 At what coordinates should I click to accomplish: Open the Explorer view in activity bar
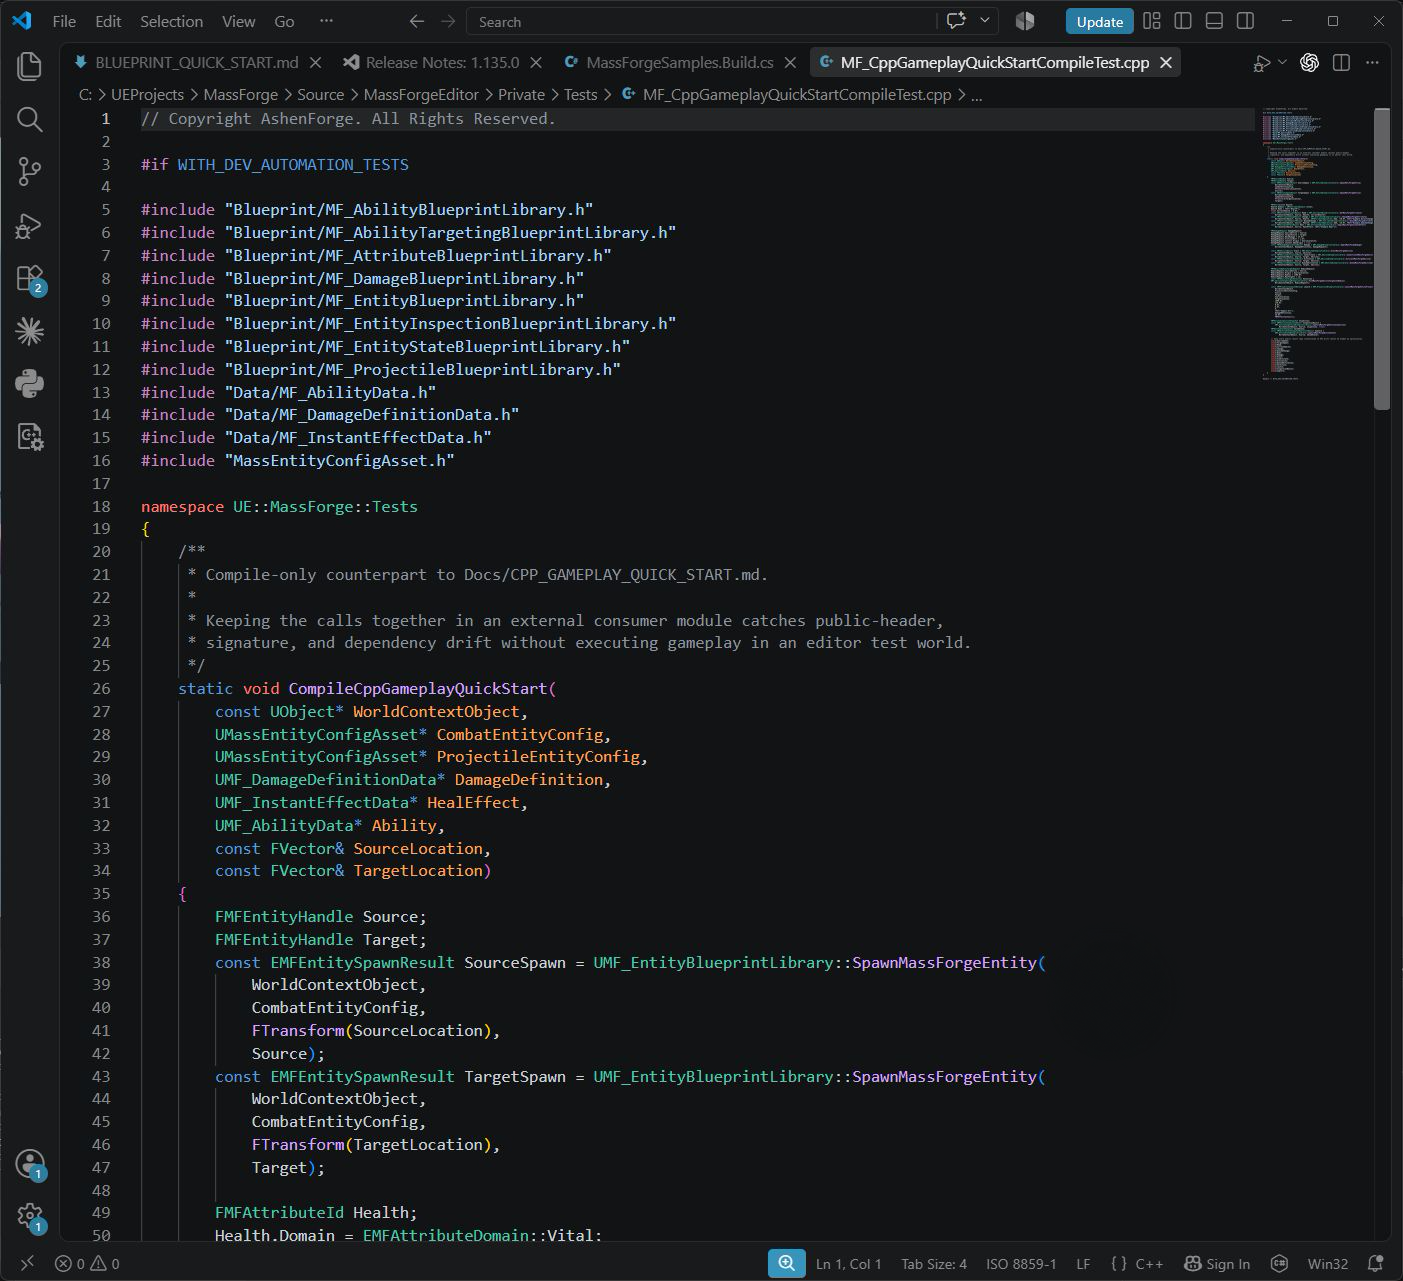point(30,67)
